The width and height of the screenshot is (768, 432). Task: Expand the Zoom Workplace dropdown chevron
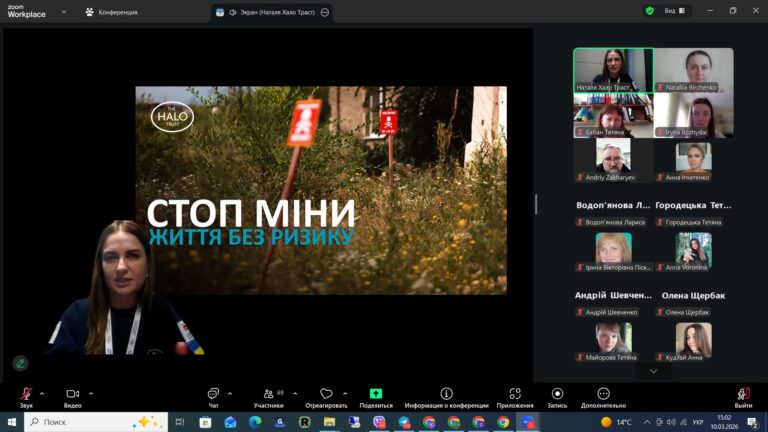click(x=64, y=12)
